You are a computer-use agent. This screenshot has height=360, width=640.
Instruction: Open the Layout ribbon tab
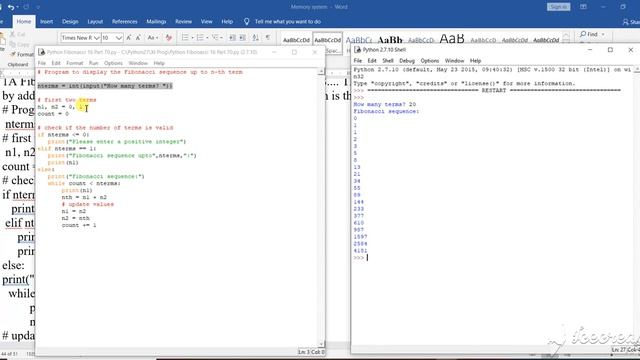pyautogui.click(x=95, y=22)
